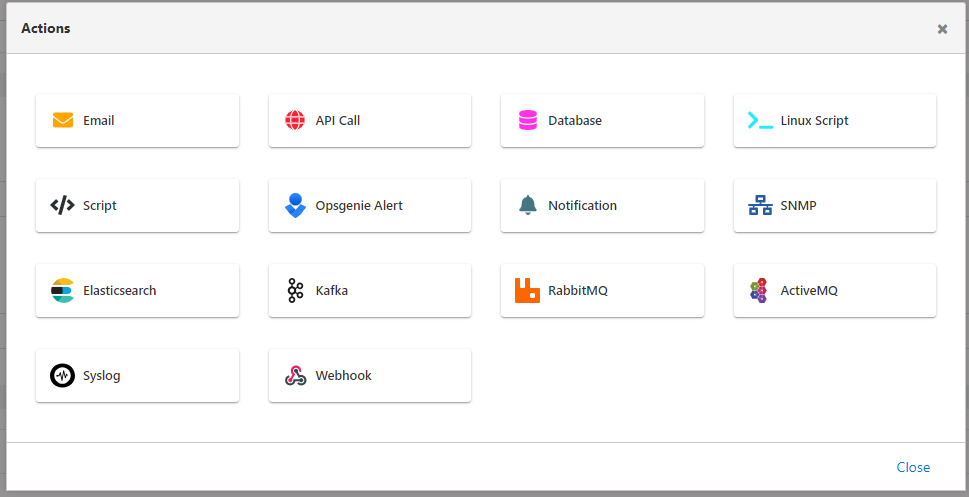Click the Database cylinder icon
Viewport: 969px width, 497px height.
click(x=528, y=121)
